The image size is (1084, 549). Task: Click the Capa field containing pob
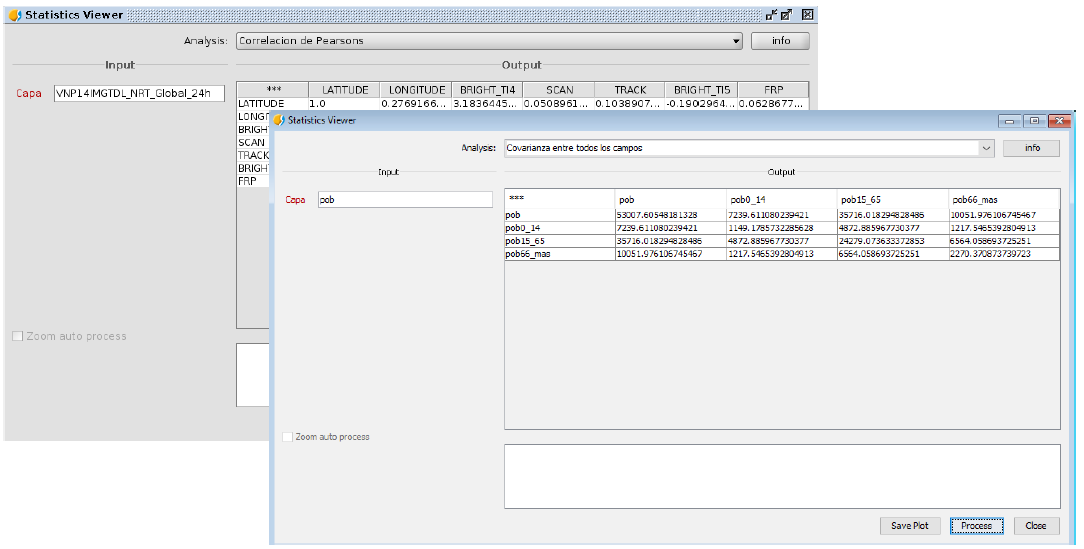(x=404, y=200)
